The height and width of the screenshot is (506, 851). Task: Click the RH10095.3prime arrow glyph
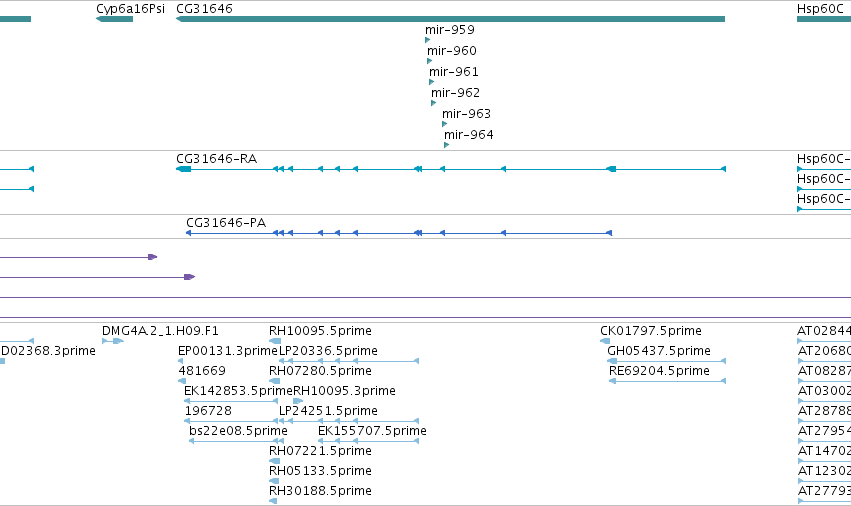pos(298,401)
